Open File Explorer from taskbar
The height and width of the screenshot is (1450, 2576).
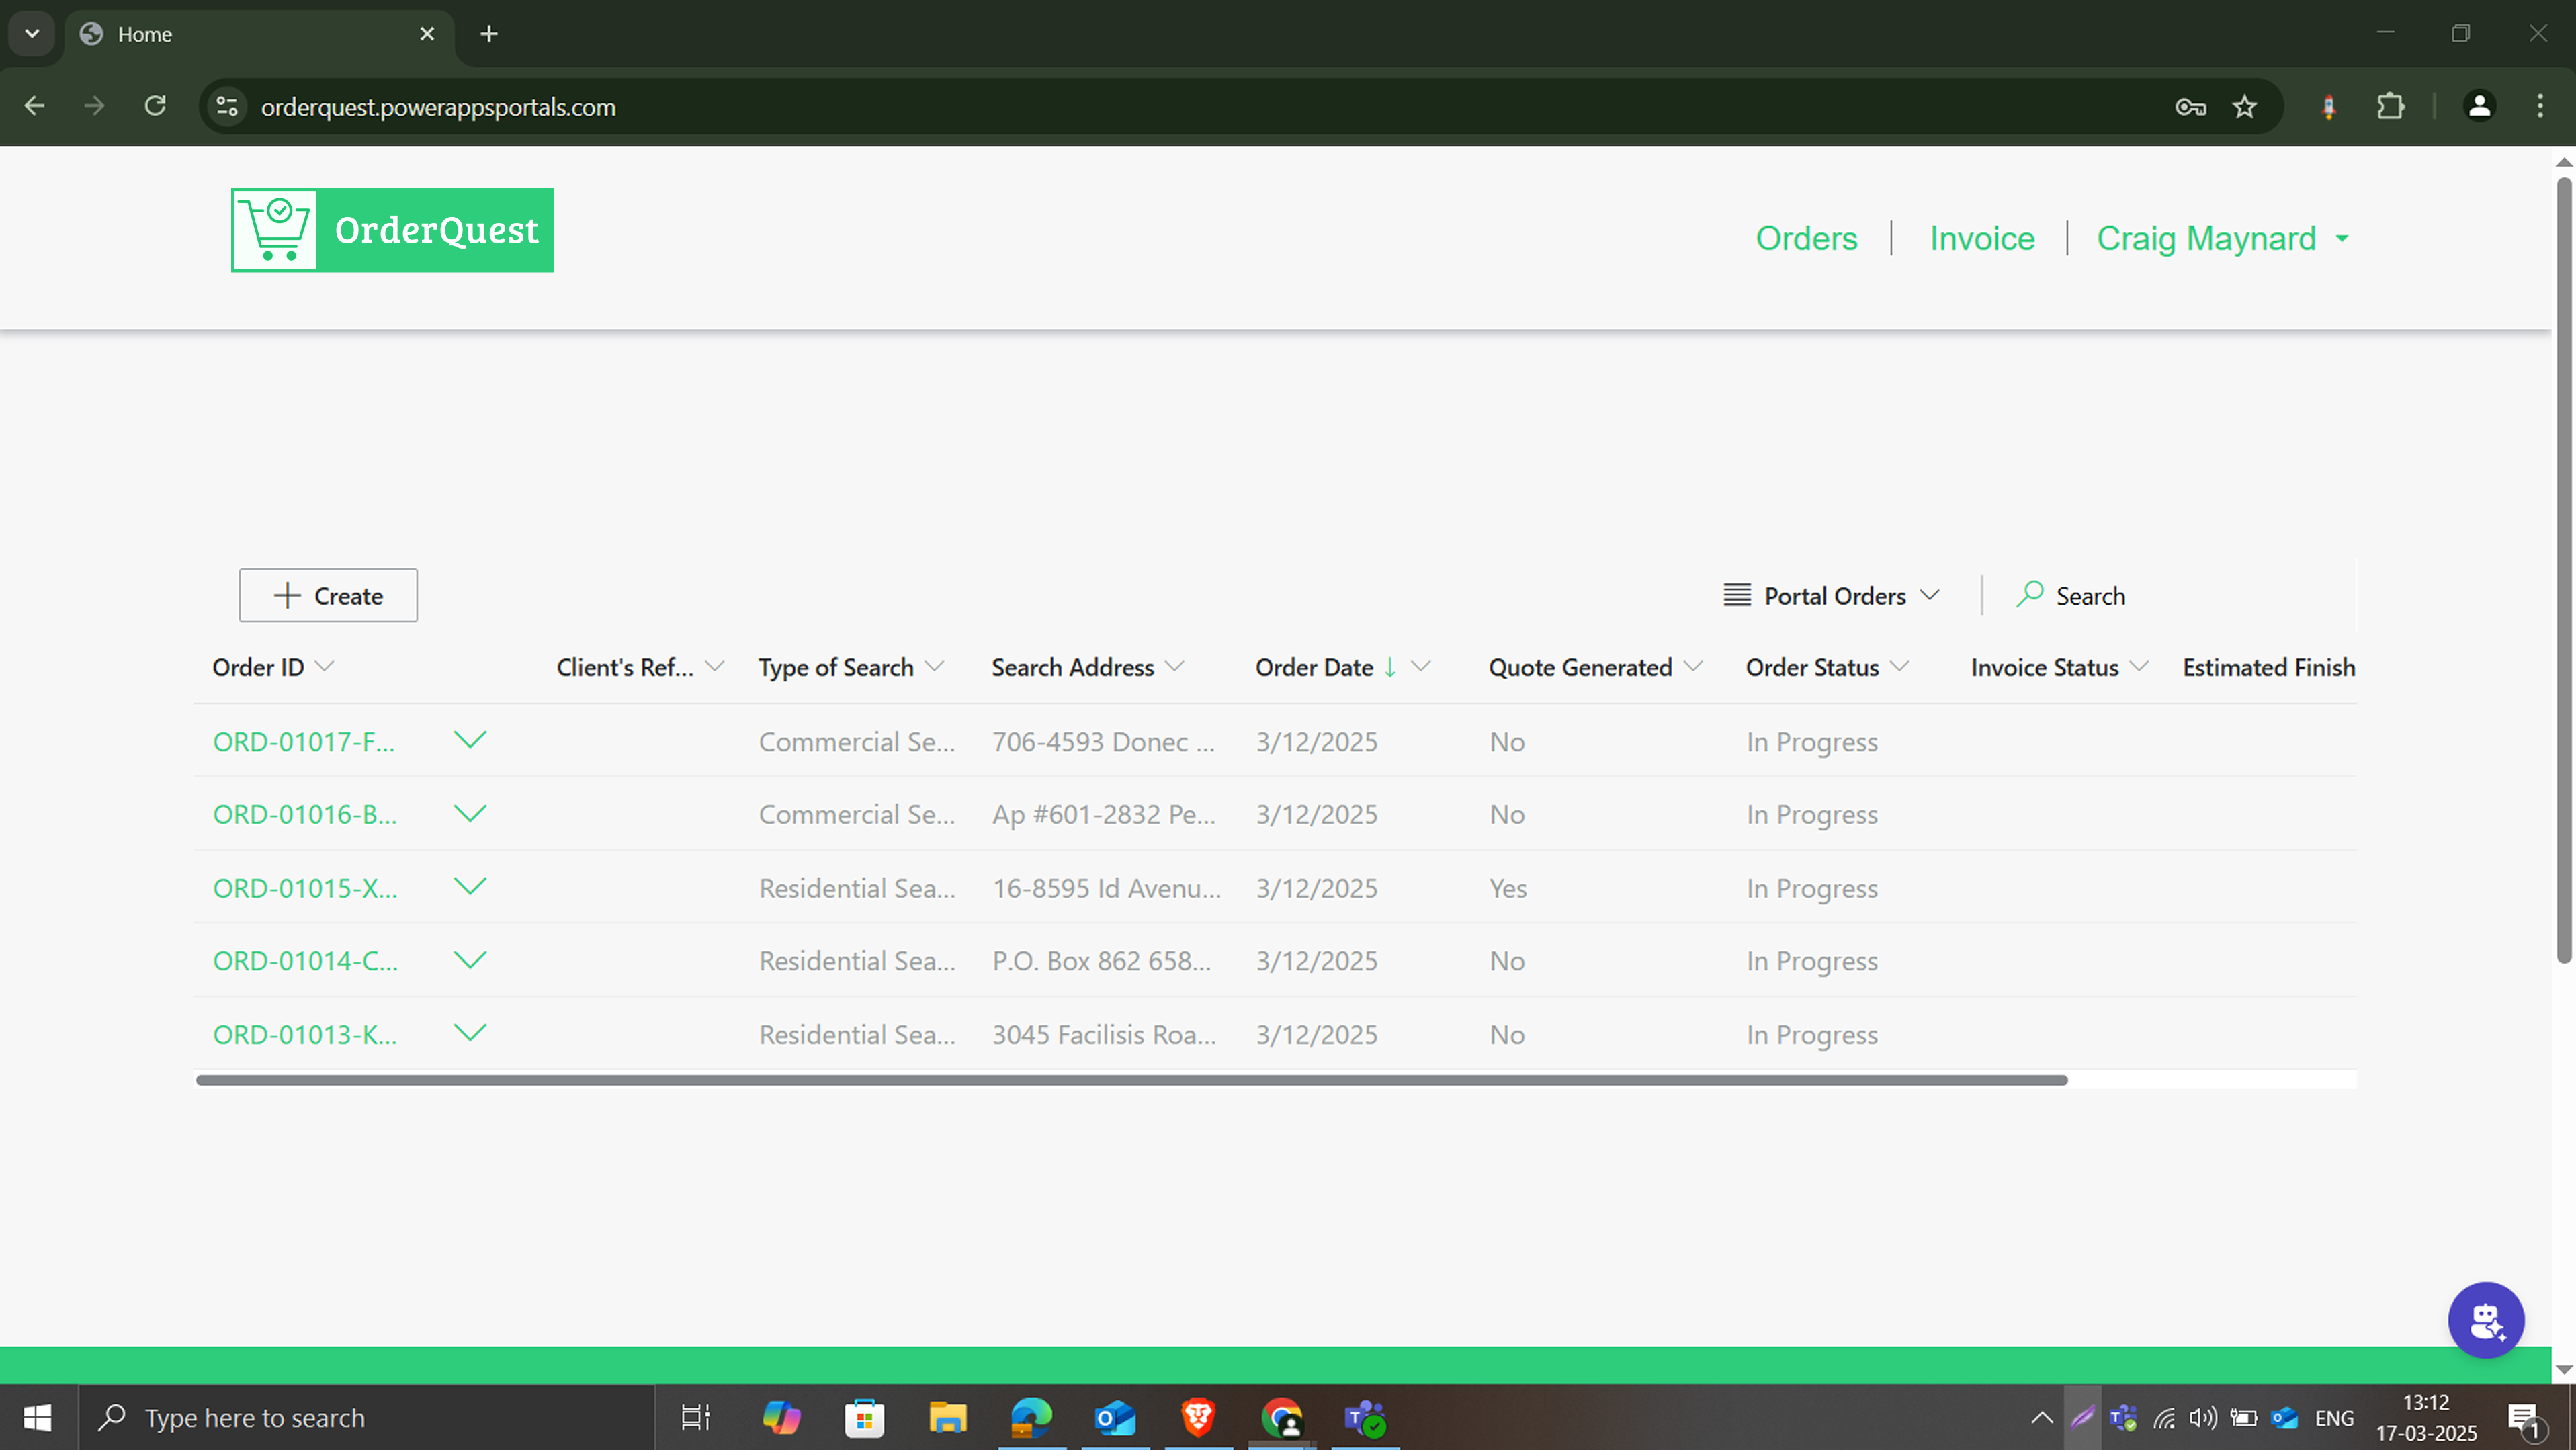pyautogui.click(x=948, y=1417)
